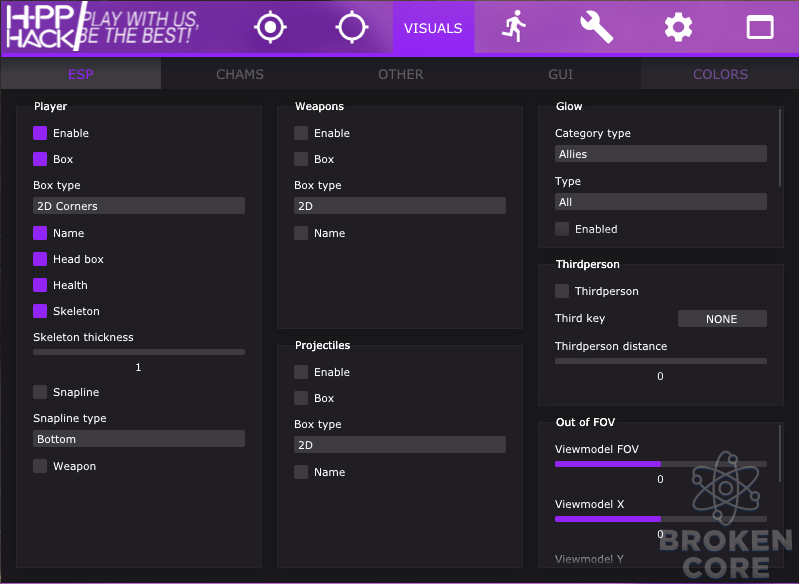Switch to the ESP sub-tab
This screenshot has width=799, height=584.
pyautogui.click(x=81, y=74)
